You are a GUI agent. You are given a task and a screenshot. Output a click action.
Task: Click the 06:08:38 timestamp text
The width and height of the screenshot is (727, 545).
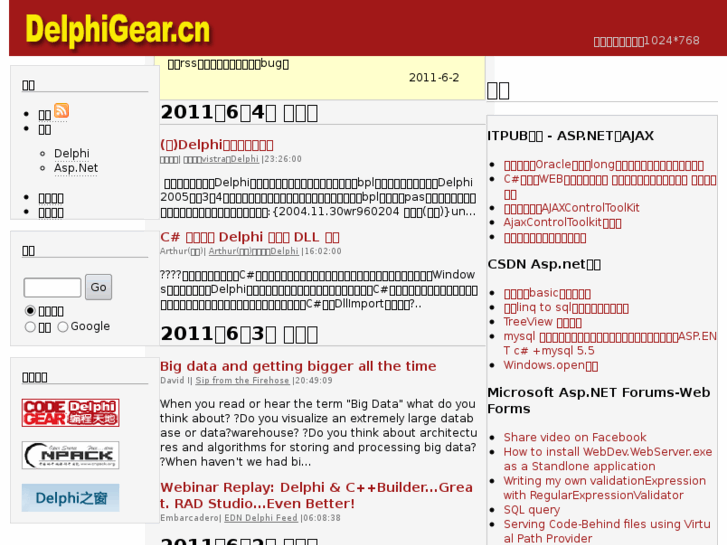tap(322, 518)
